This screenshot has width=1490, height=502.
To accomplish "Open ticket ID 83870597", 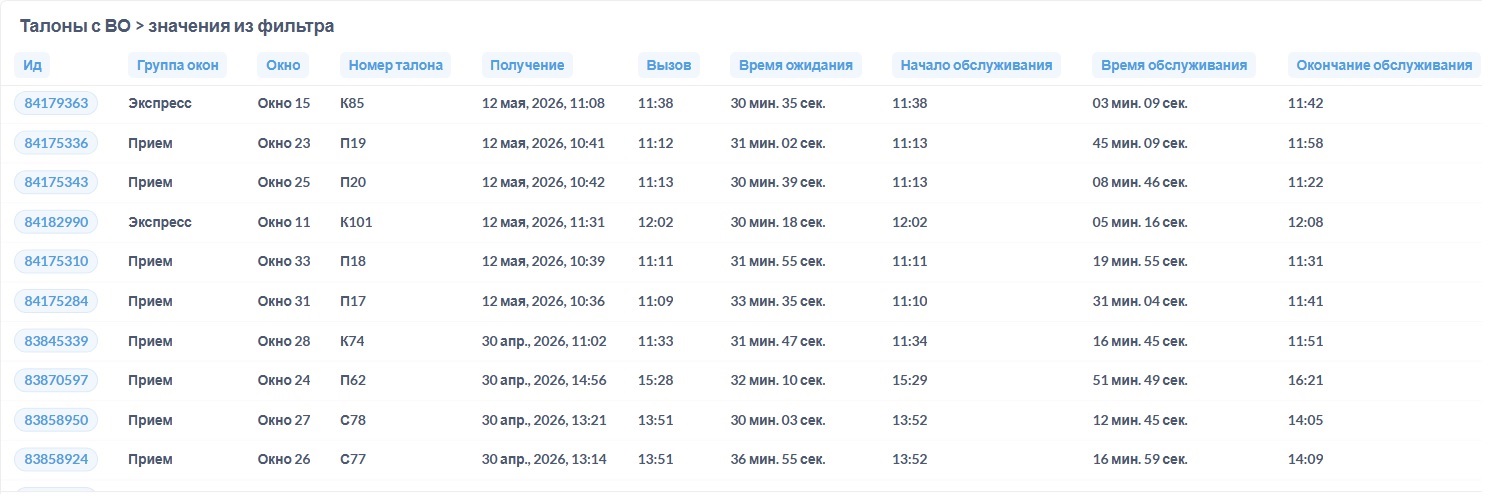I will [56, 380].
